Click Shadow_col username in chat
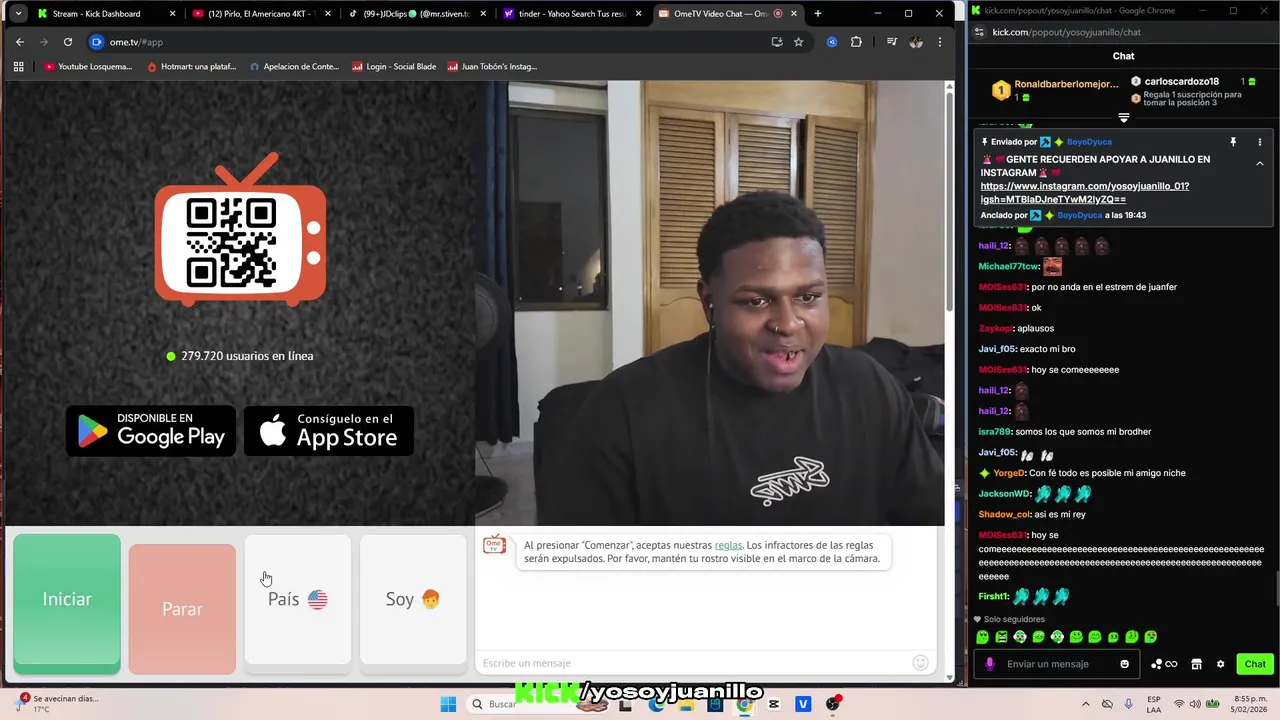Screen dimensions: 1280x720 1004,514
